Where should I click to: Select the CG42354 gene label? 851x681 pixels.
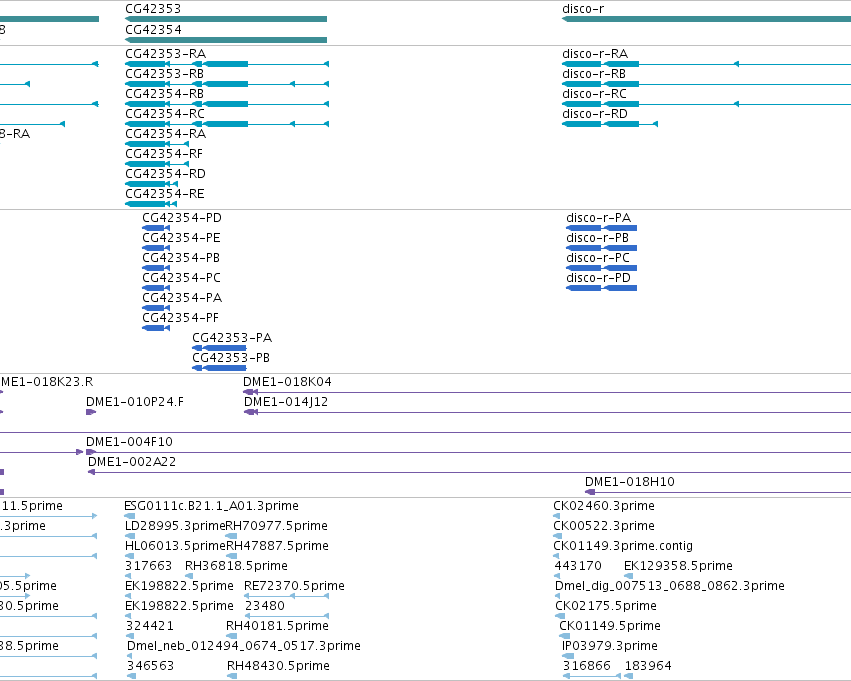coord(153,30)
